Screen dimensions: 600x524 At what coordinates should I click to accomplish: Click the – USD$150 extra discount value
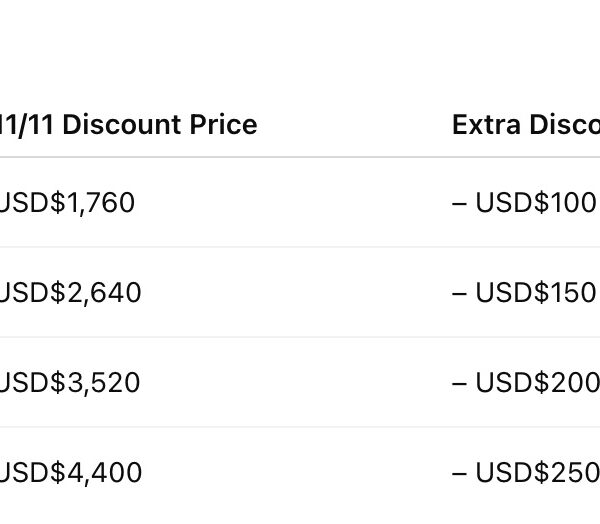(x=524, y=292)
